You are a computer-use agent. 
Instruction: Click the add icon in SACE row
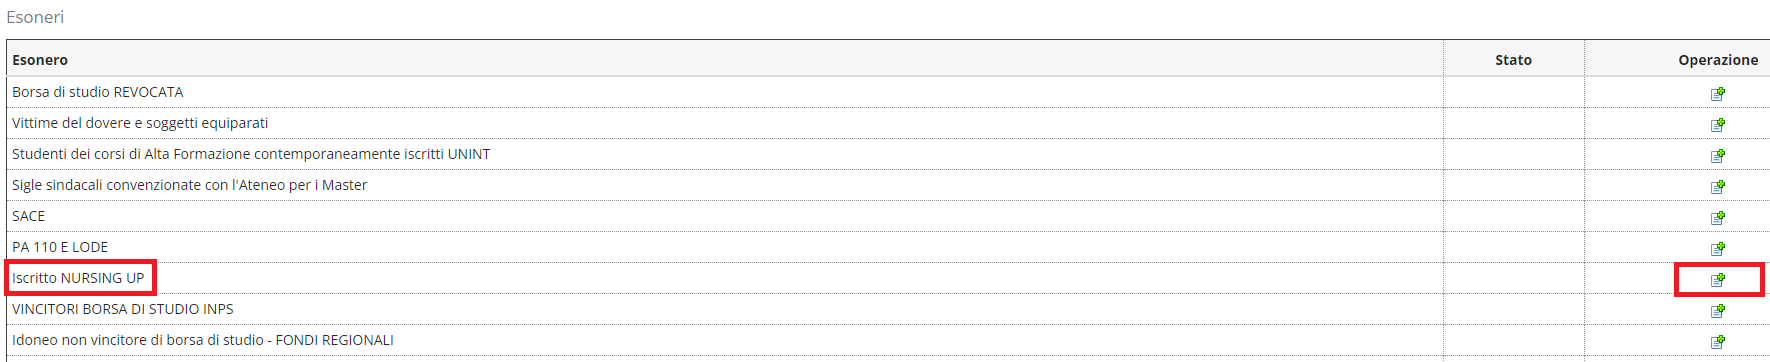coord(1718,217)
